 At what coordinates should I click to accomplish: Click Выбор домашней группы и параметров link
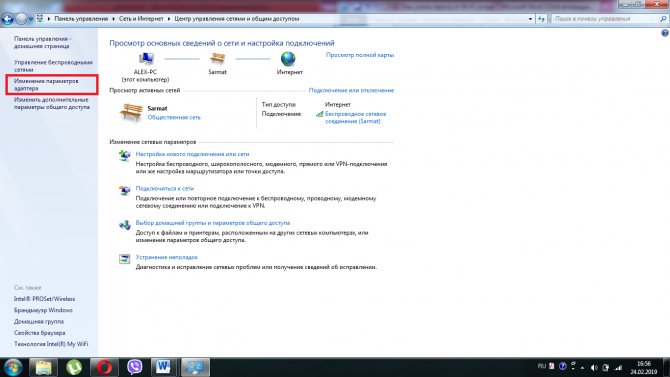pyautogui.click(x=213, y=223)
